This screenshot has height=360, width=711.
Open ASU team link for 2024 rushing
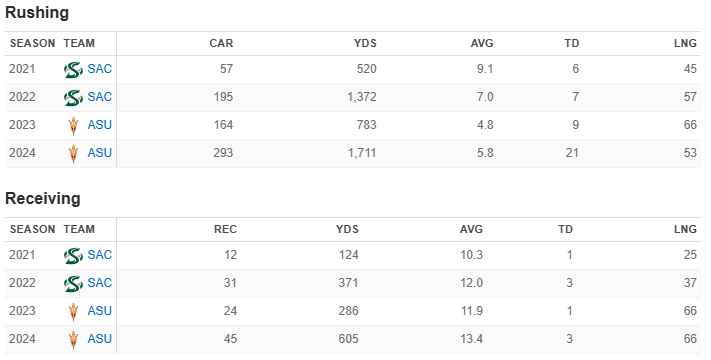(x=99, y=153)
